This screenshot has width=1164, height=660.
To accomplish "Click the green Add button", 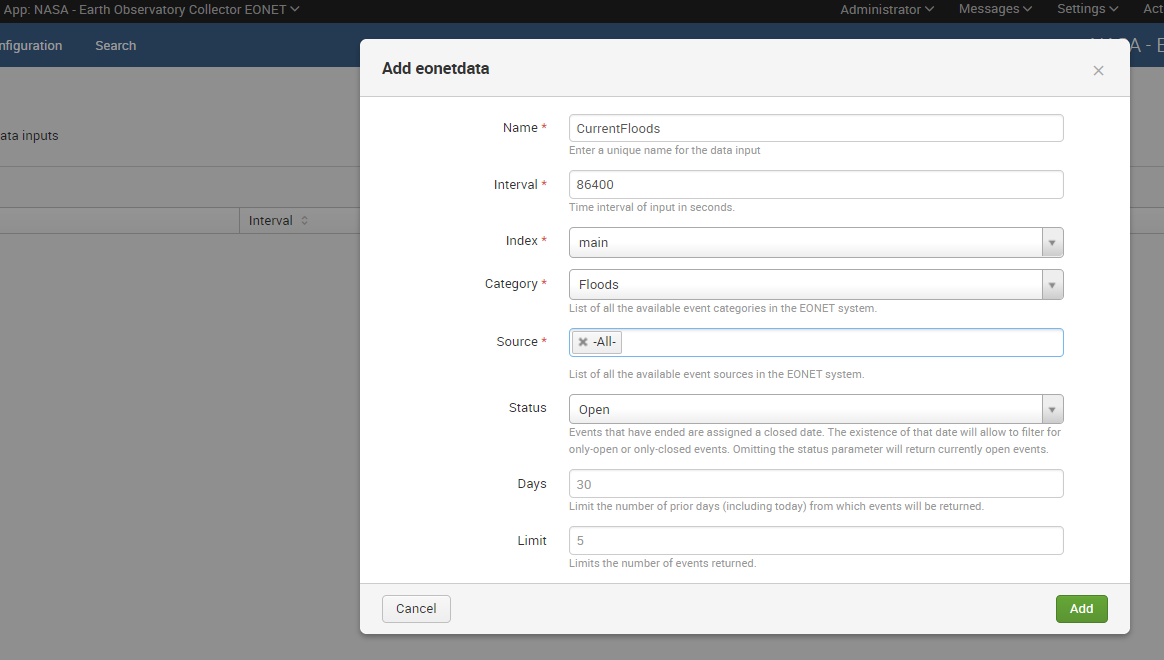I will coord(1081,608).
